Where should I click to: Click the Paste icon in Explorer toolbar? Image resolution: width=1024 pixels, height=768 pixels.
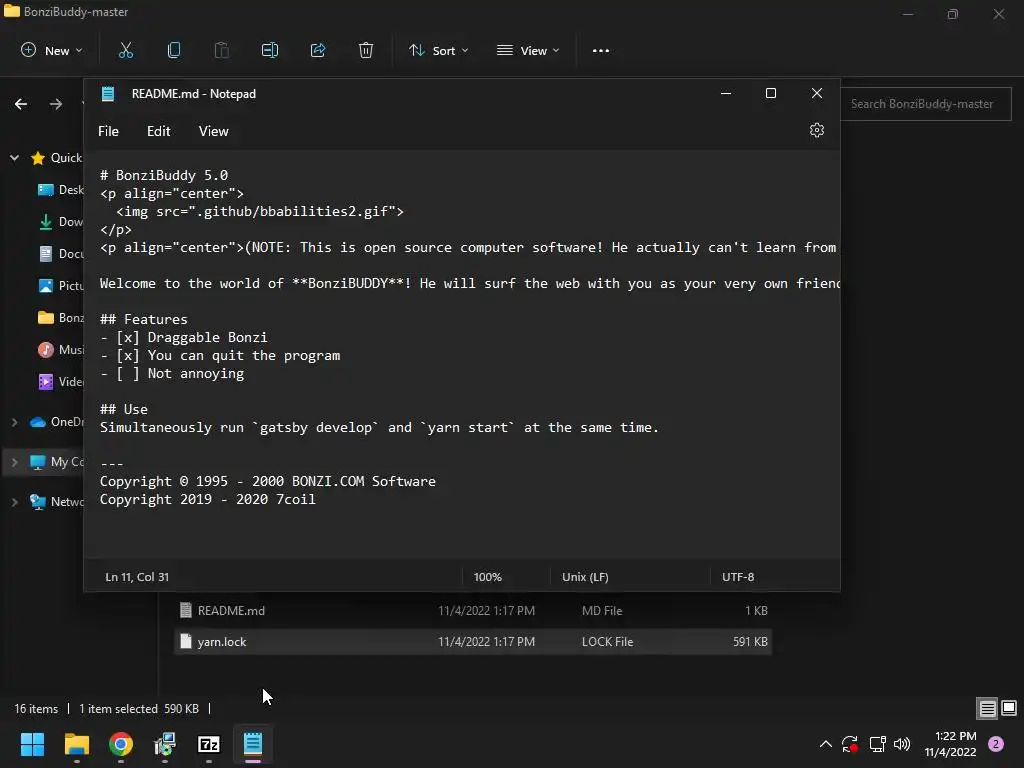tap(222, 50)
